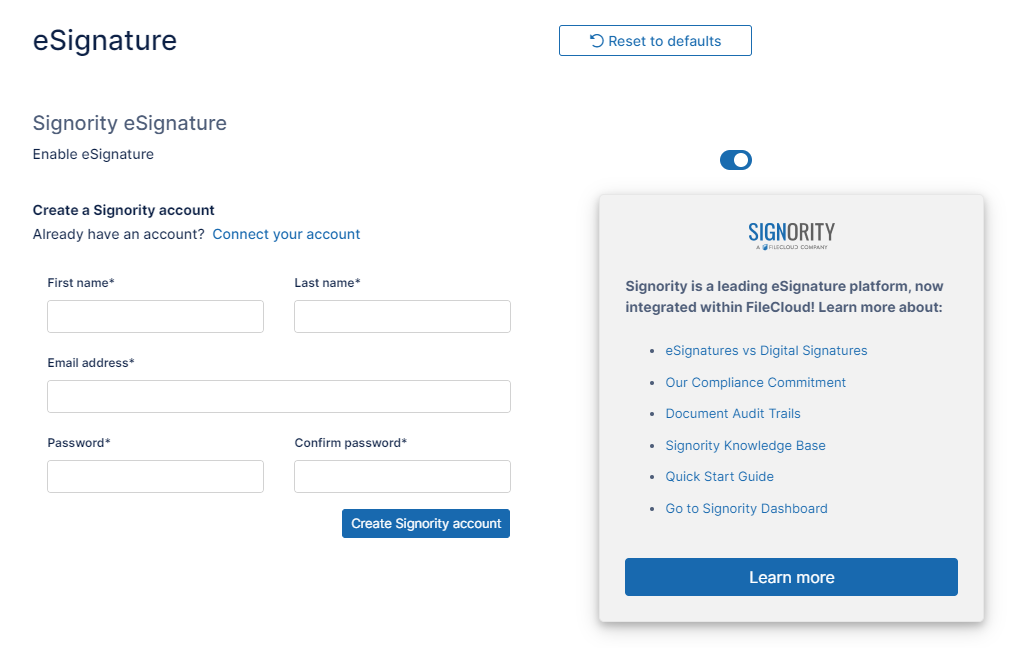Select the Confirm password field

pyautogui.click(x=402, y=476)
